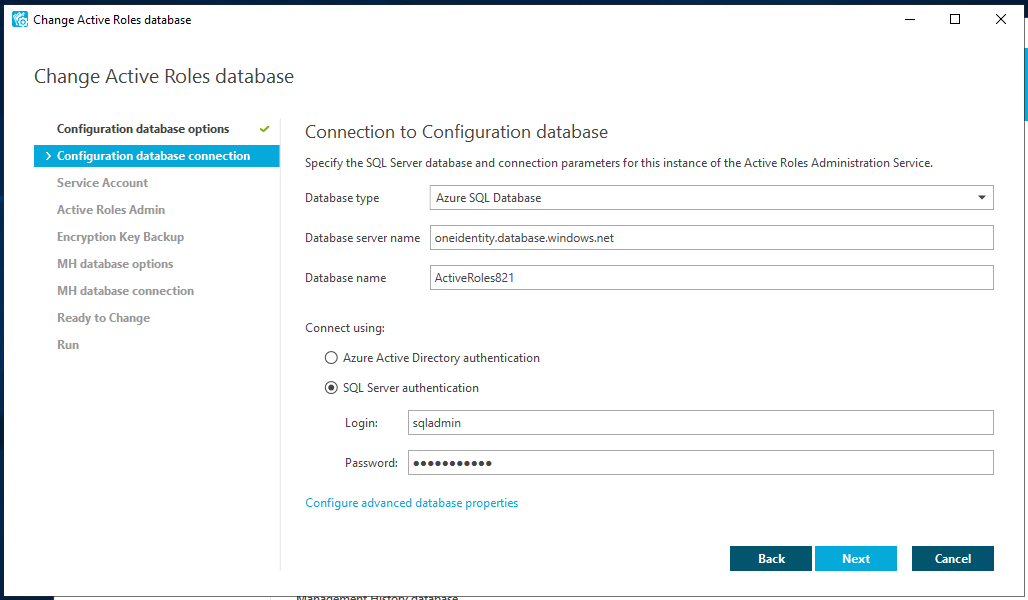The width and height of the screenshot is (1028, 600).
Task: Click the Active Roles app icon in title bar
Action: point(19,19)
